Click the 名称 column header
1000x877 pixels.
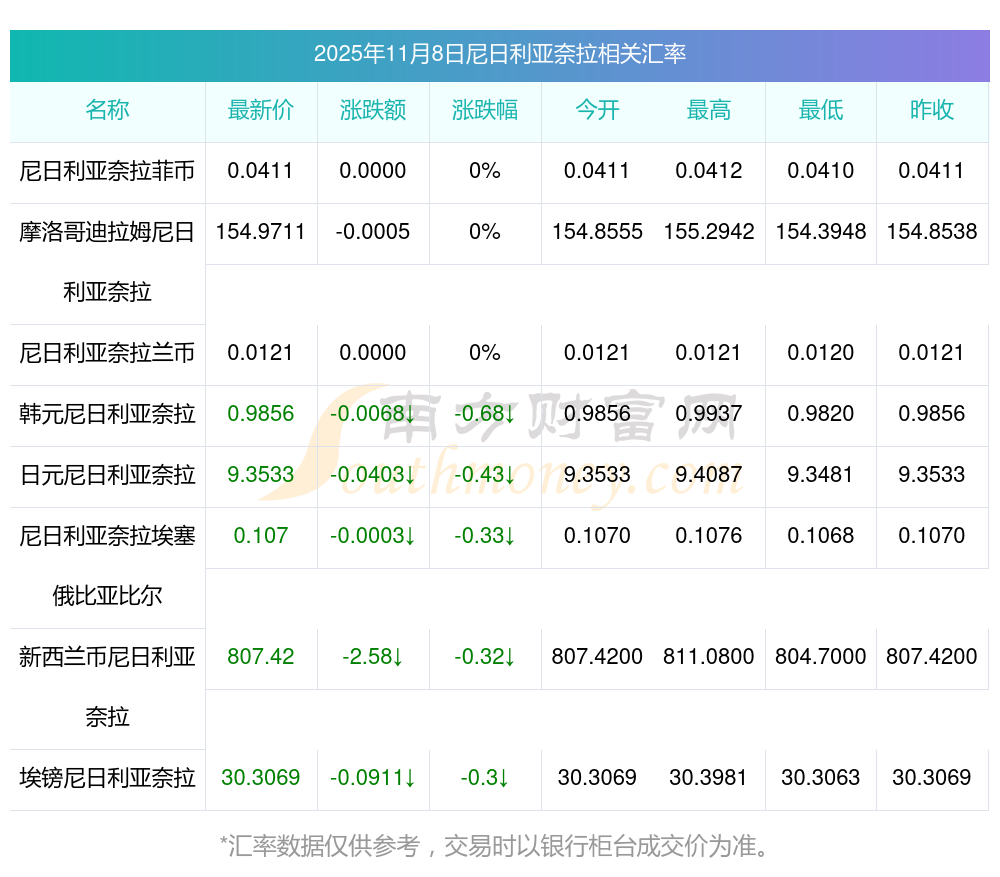click(107, 111)
